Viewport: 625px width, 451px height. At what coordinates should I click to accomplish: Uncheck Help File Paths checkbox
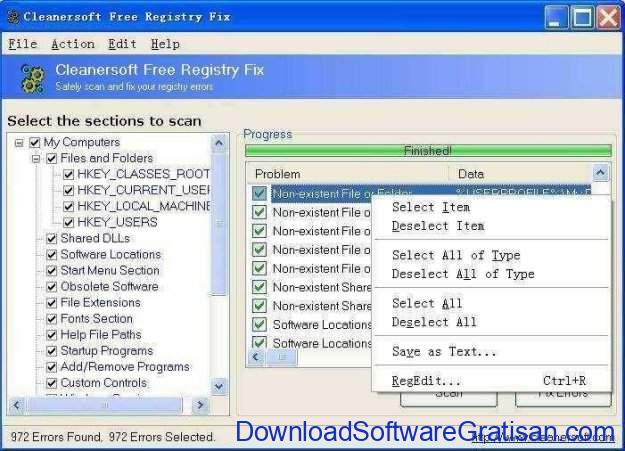[x=51, y=335]
